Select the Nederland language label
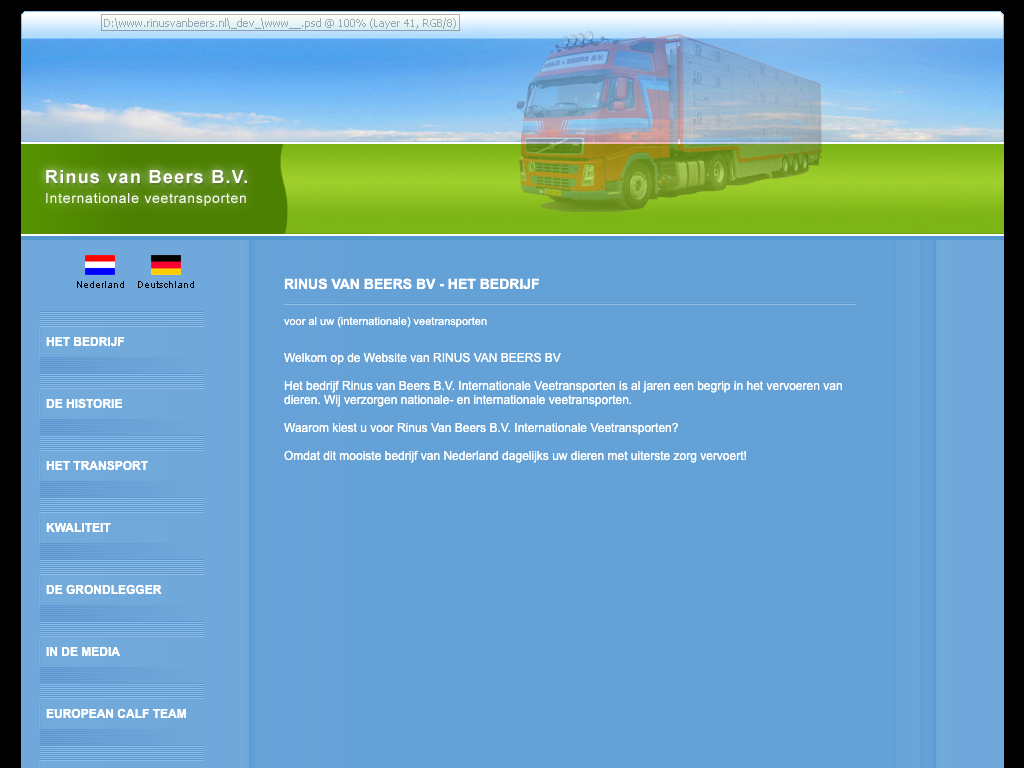Image resolution: width=1024 pixels, height=768 pixels. [100, 285]
